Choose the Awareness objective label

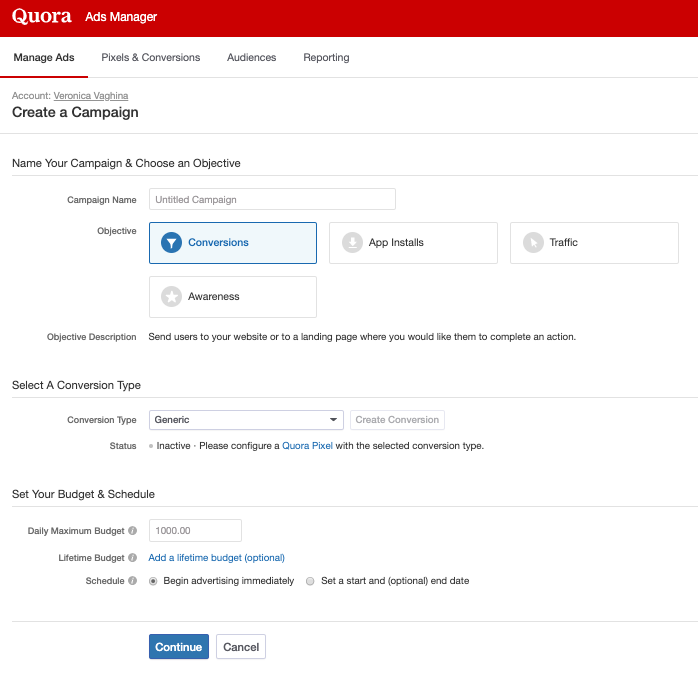[x=214, y=297]
